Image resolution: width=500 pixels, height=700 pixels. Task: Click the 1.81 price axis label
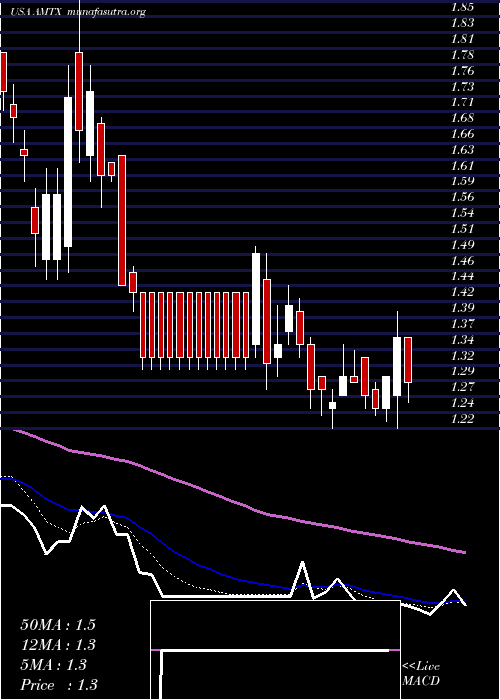[x=462, y=39]
